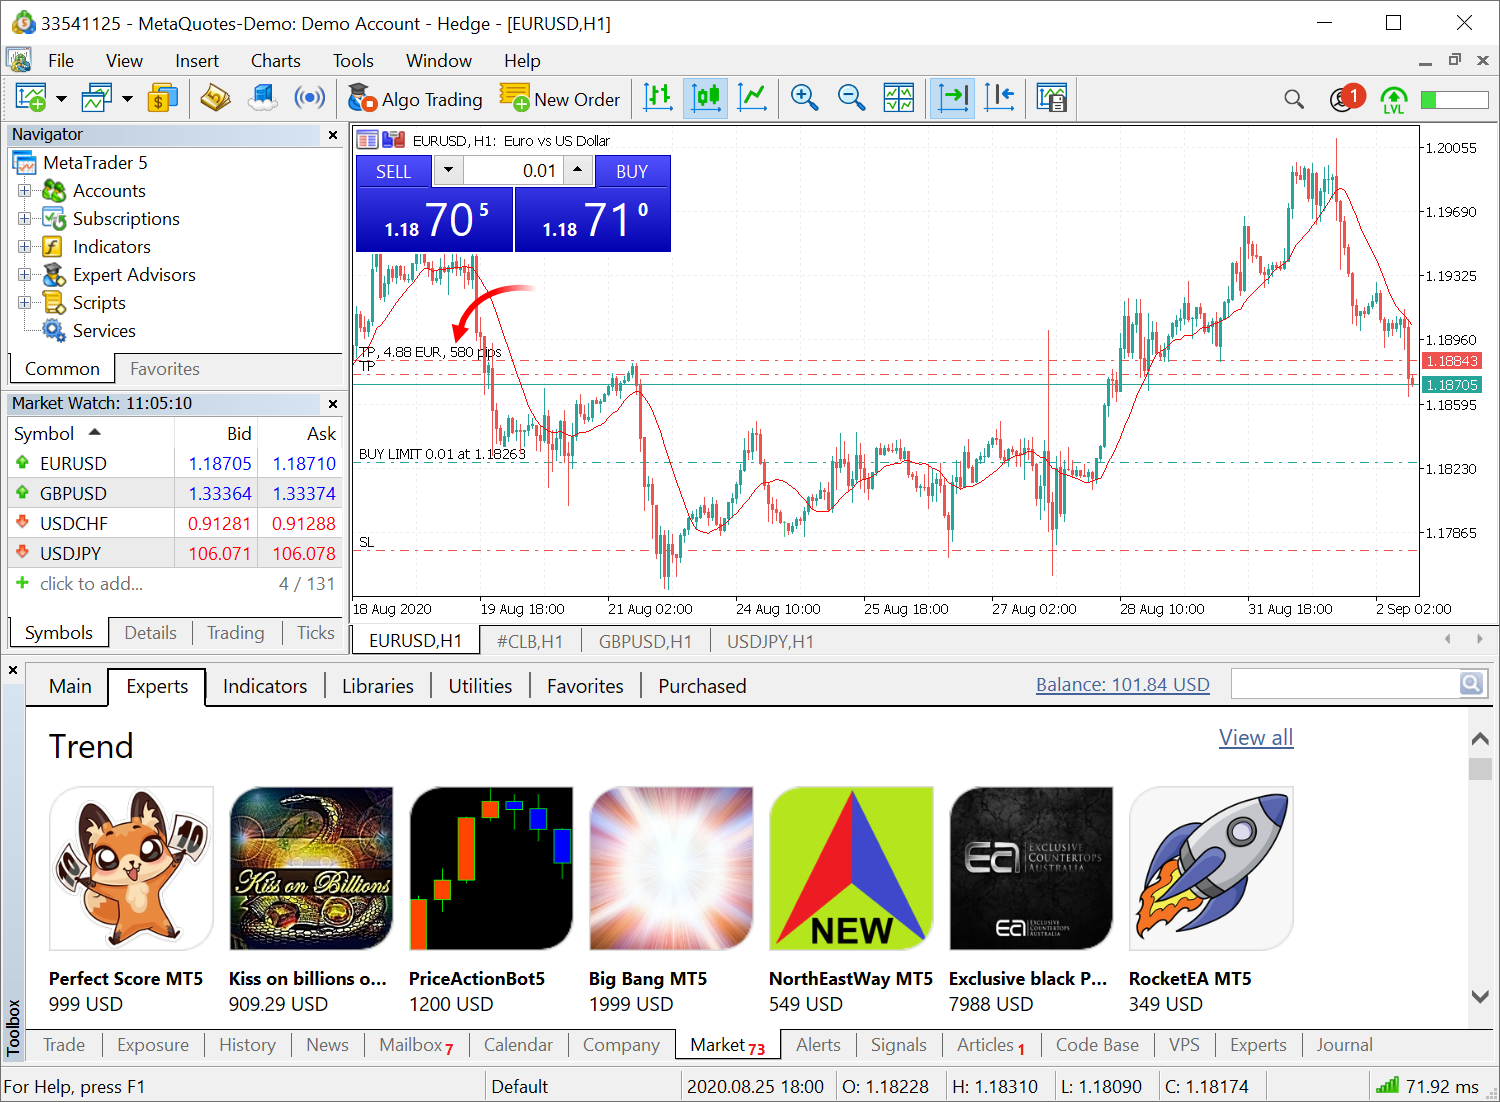
Task: Open the search magnifier in toolbar
Action: pyautogui.click(x=1294, y=99)
